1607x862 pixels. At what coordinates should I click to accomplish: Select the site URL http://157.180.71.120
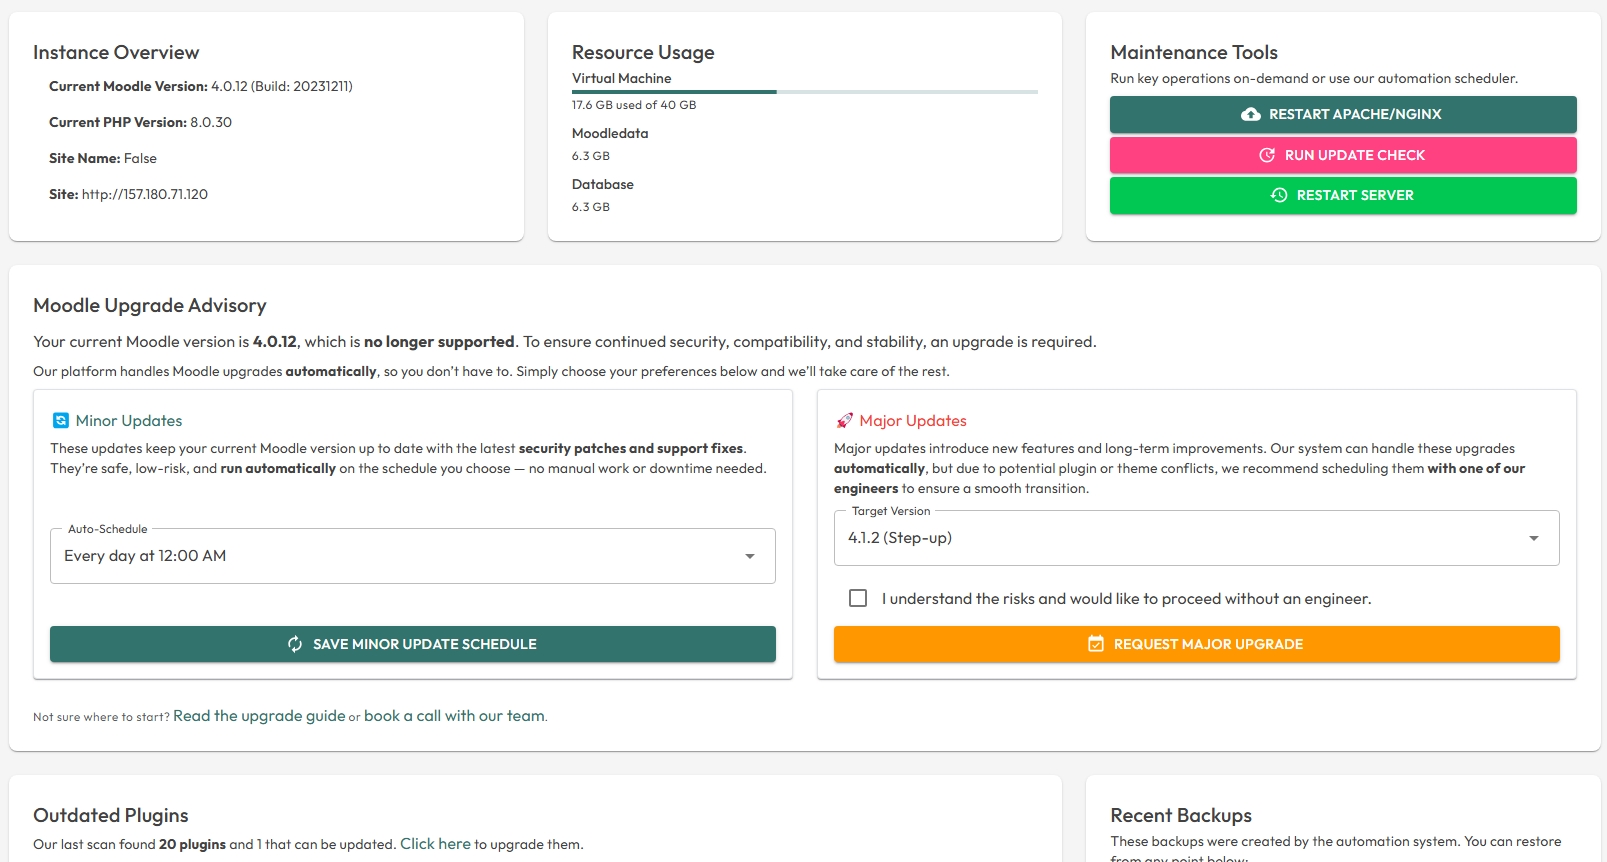(145, 194)
